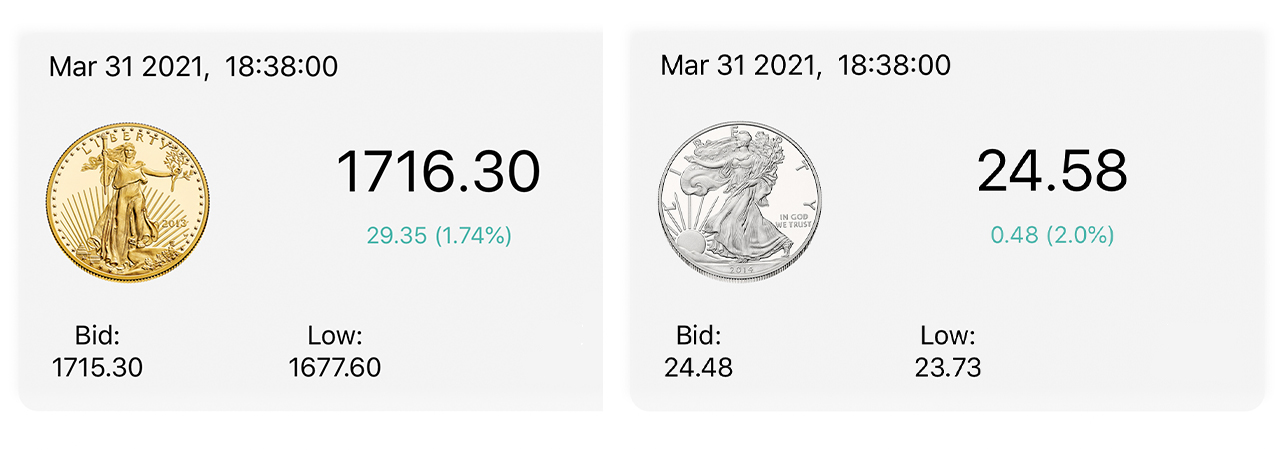Click the silver Bid label
The image size is (1280, 450).
click(x=698, y=336)
